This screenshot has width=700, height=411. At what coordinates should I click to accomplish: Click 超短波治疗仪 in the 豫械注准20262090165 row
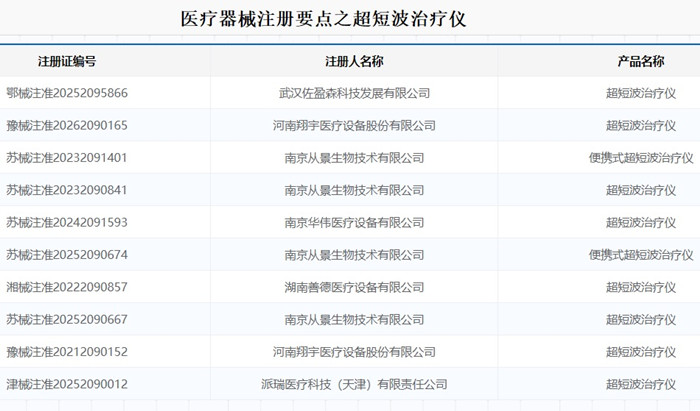click(x=641, y=125)
